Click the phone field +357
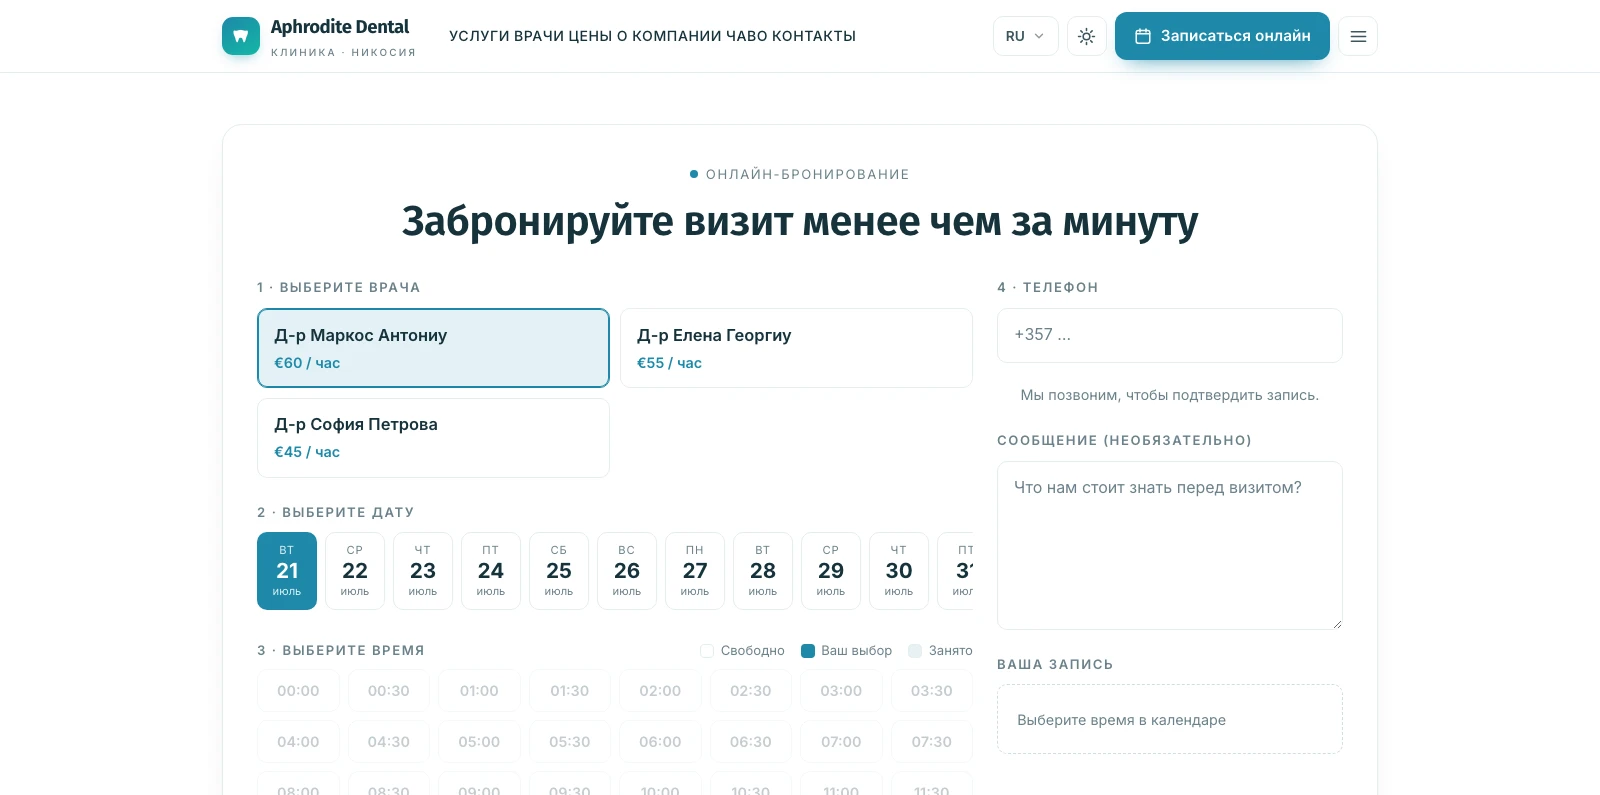 pyautogui.click(x=1170, y=335)
